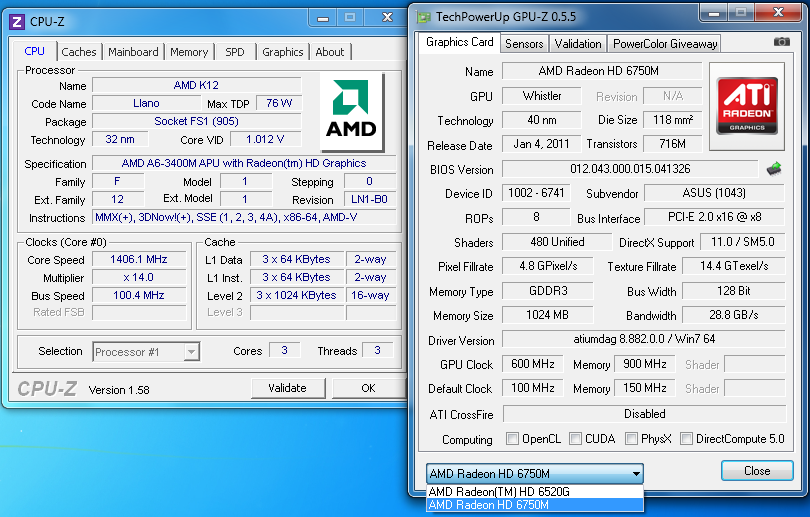The image size is (810, 517).
Task: Click the Subvendor value ASUS (1043)
Action: tap(714, 193)
